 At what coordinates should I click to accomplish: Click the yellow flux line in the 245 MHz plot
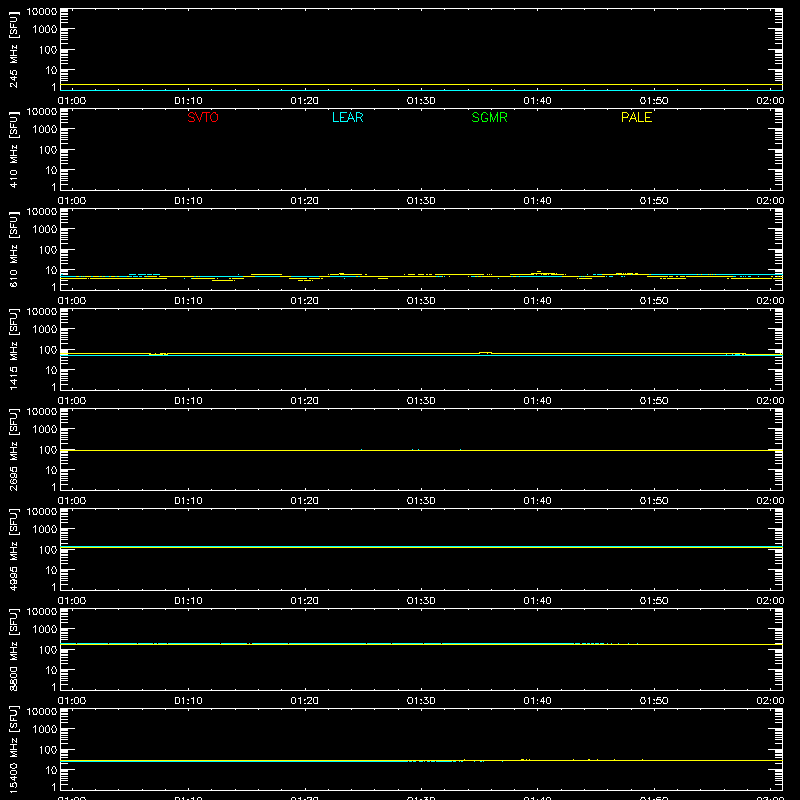(421, 85)
